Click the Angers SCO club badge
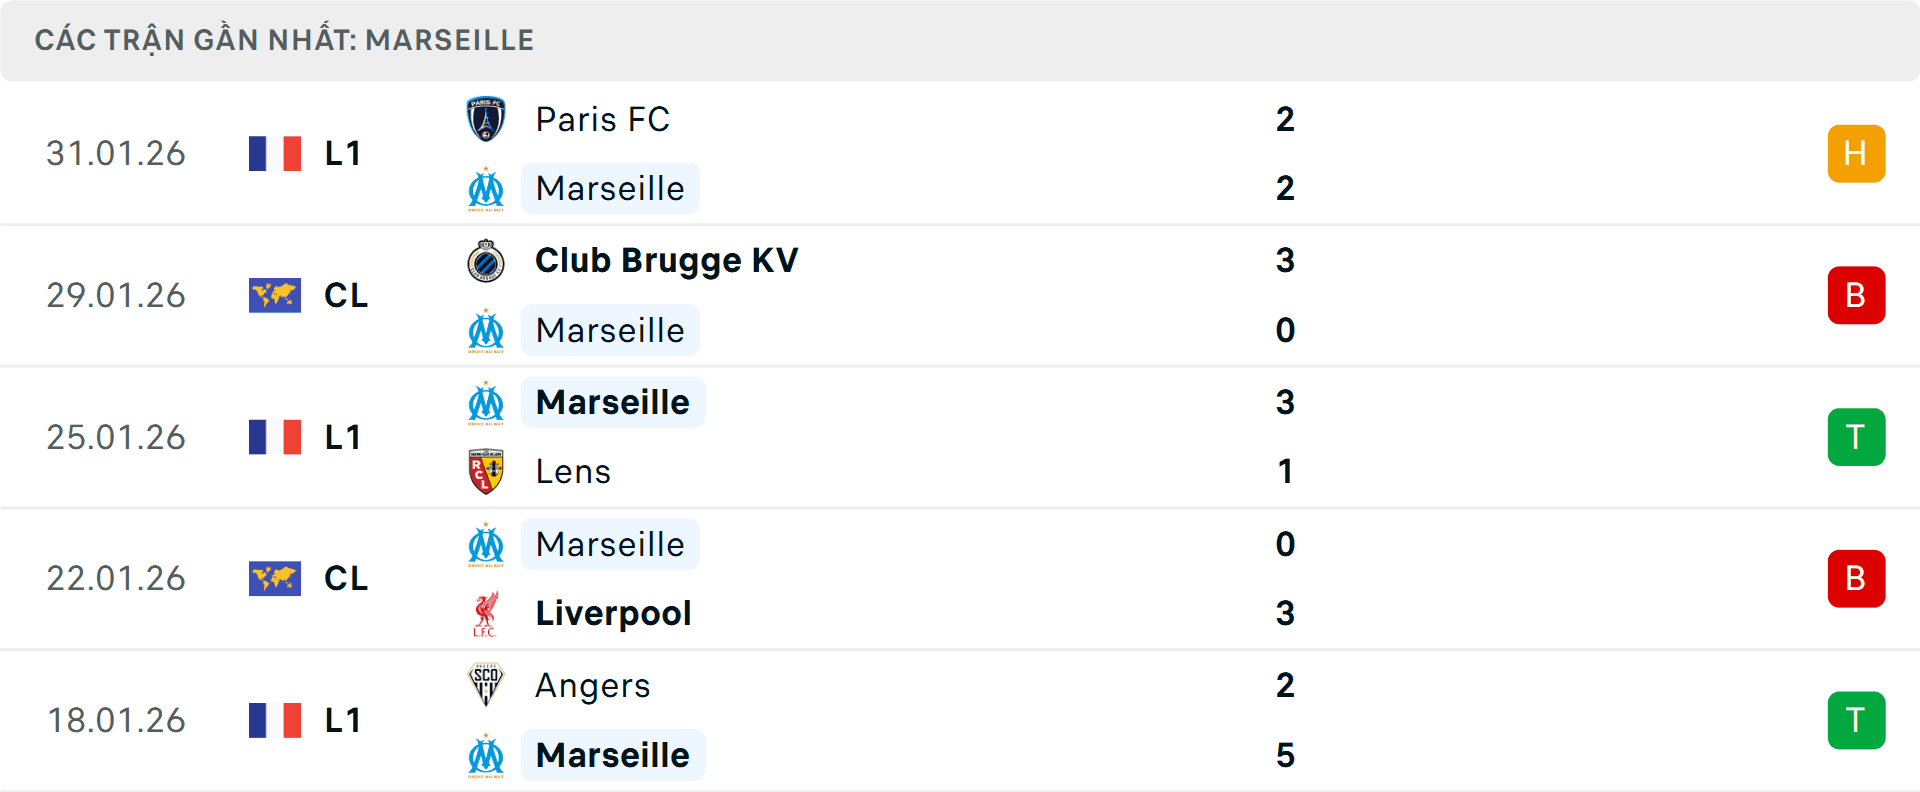The height and width of the screenshot is (792, 1920). 487,686
